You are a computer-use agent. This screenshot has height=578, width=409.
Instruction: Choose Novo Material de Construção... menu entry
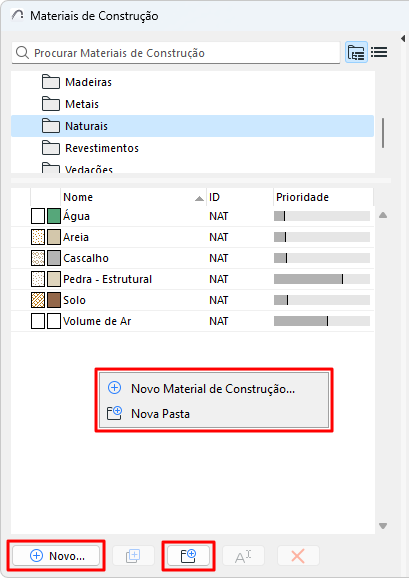point(214,389)
